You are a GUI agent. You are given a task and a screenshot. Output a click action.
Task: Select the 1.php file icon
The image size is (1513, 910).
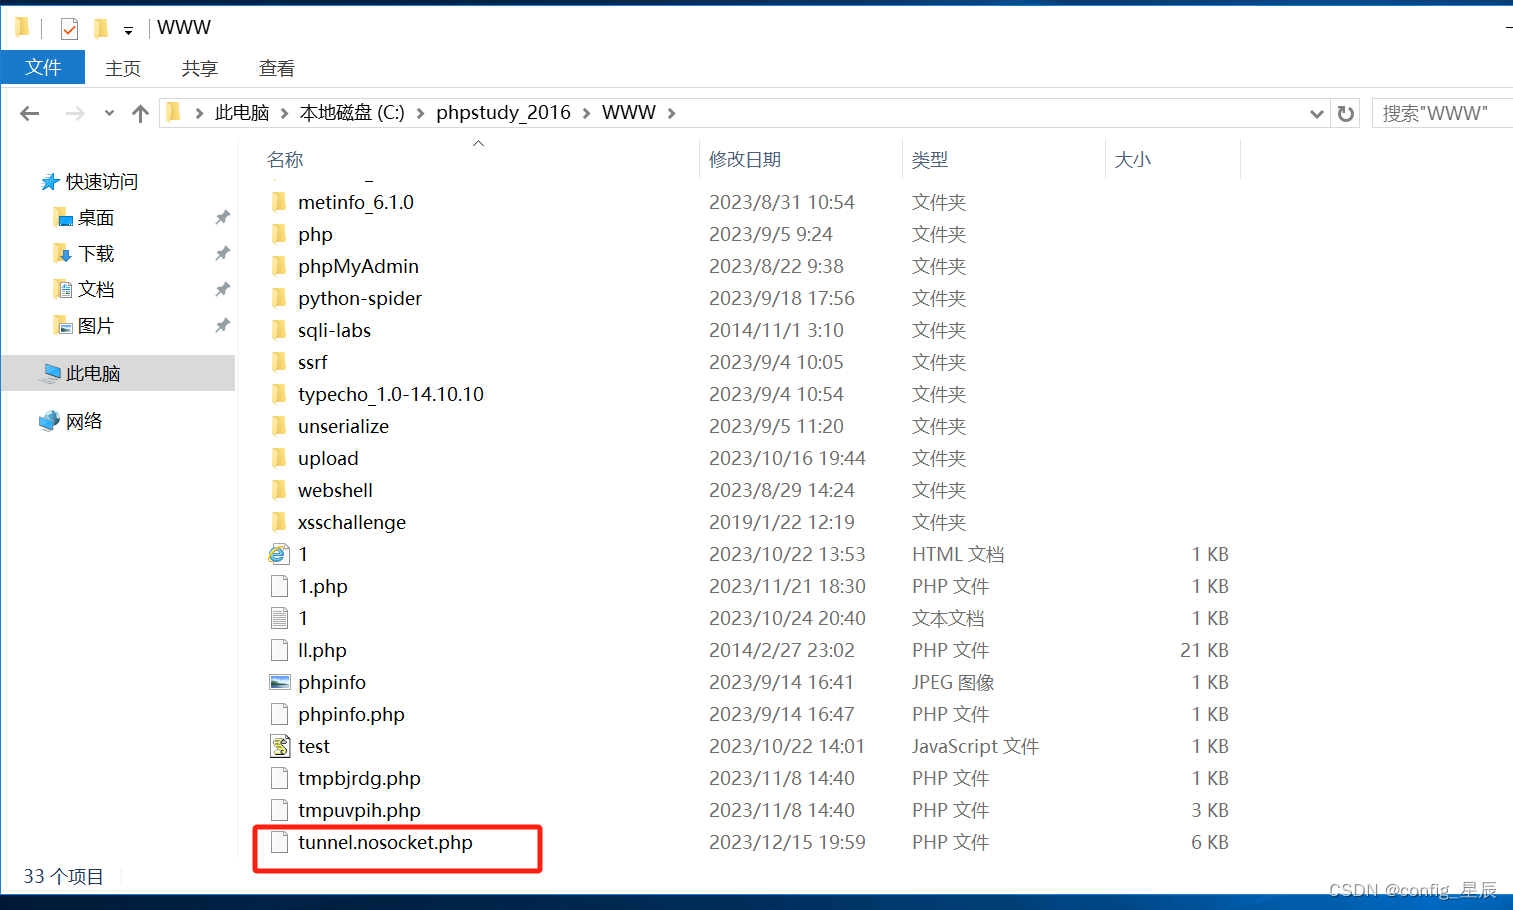tap(280, 586)
